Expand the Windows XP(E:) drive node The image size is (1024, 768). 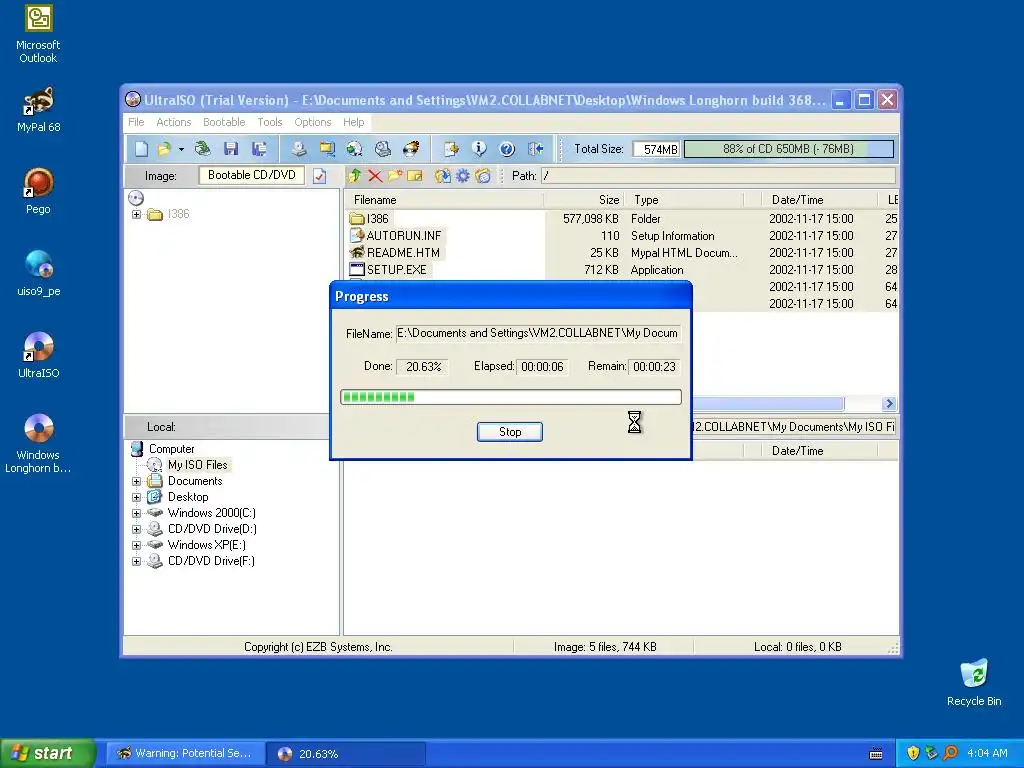tap(136, 545)
